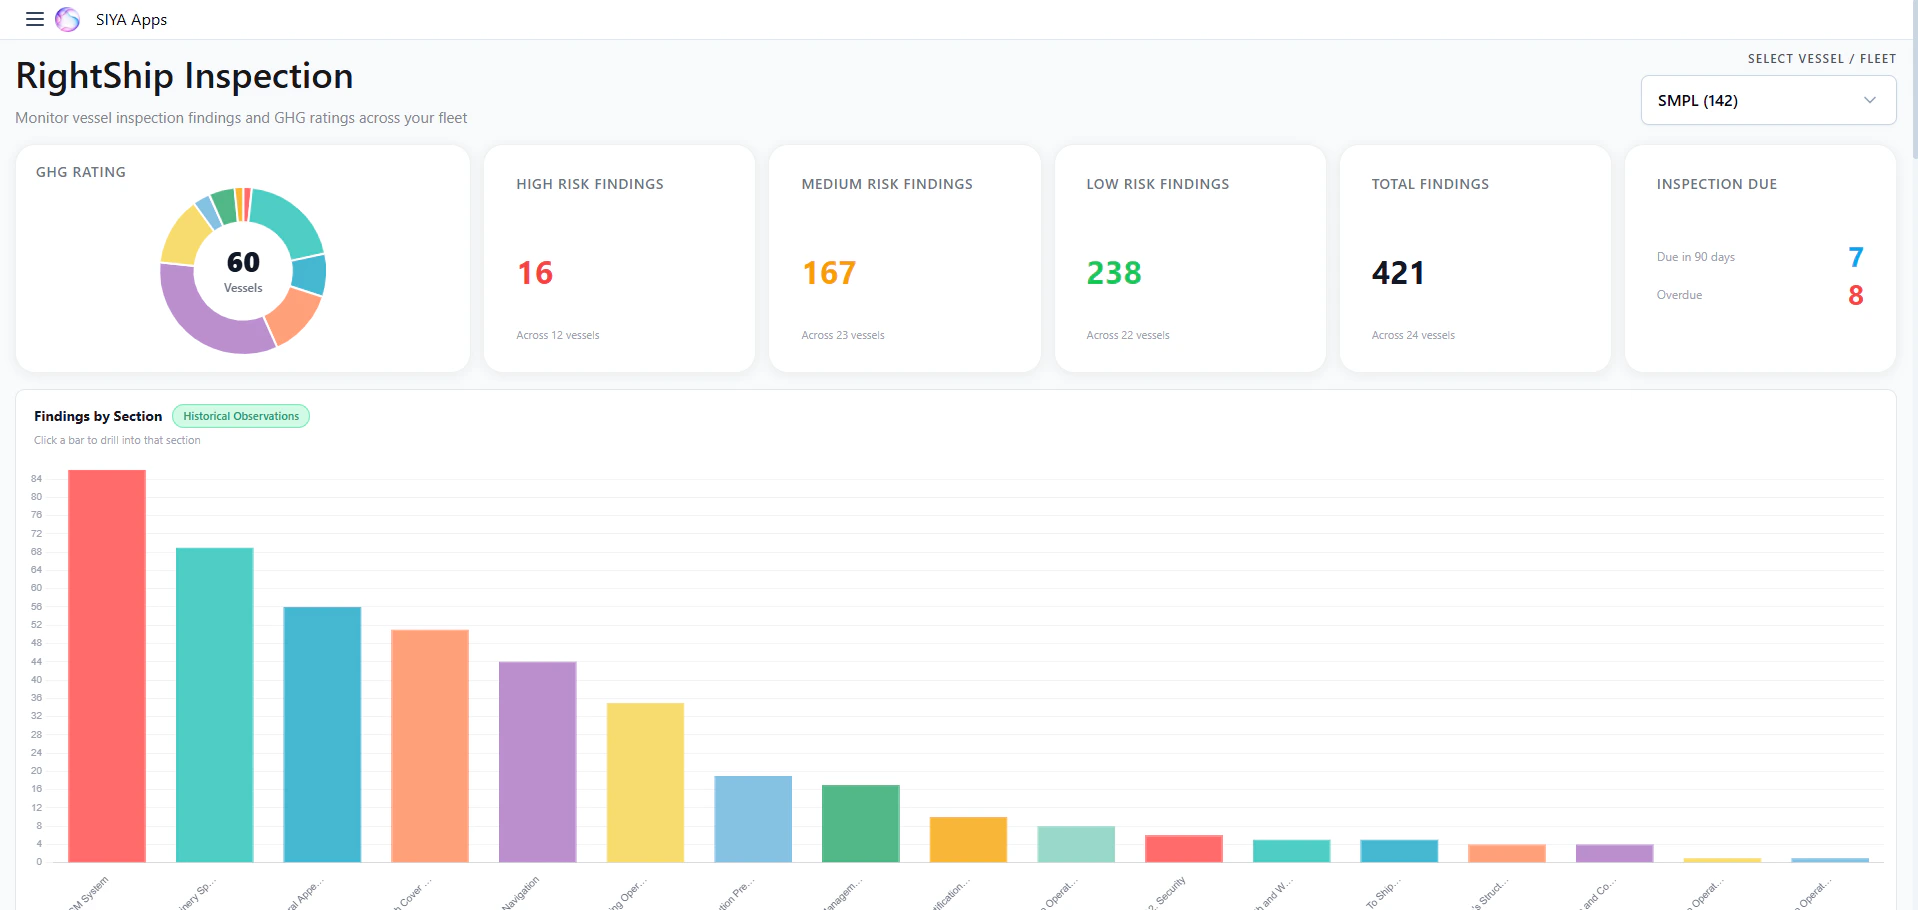Viewport: 1918px width, 910px height.
Task: Click the 'Across 22 vessels' text
Action: [x=1128, y=335]
